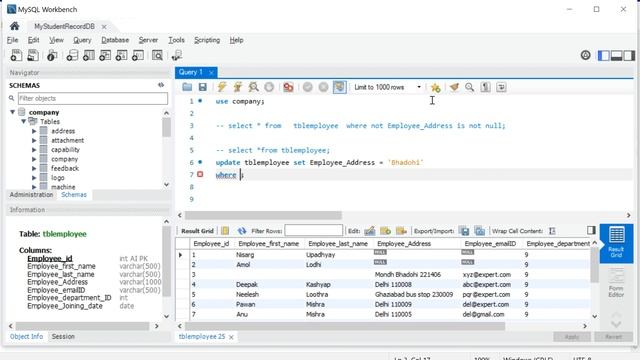Viewport: 640px width, 360px height.
Task: Stop the running query icon
Action: tap(269, 87)
